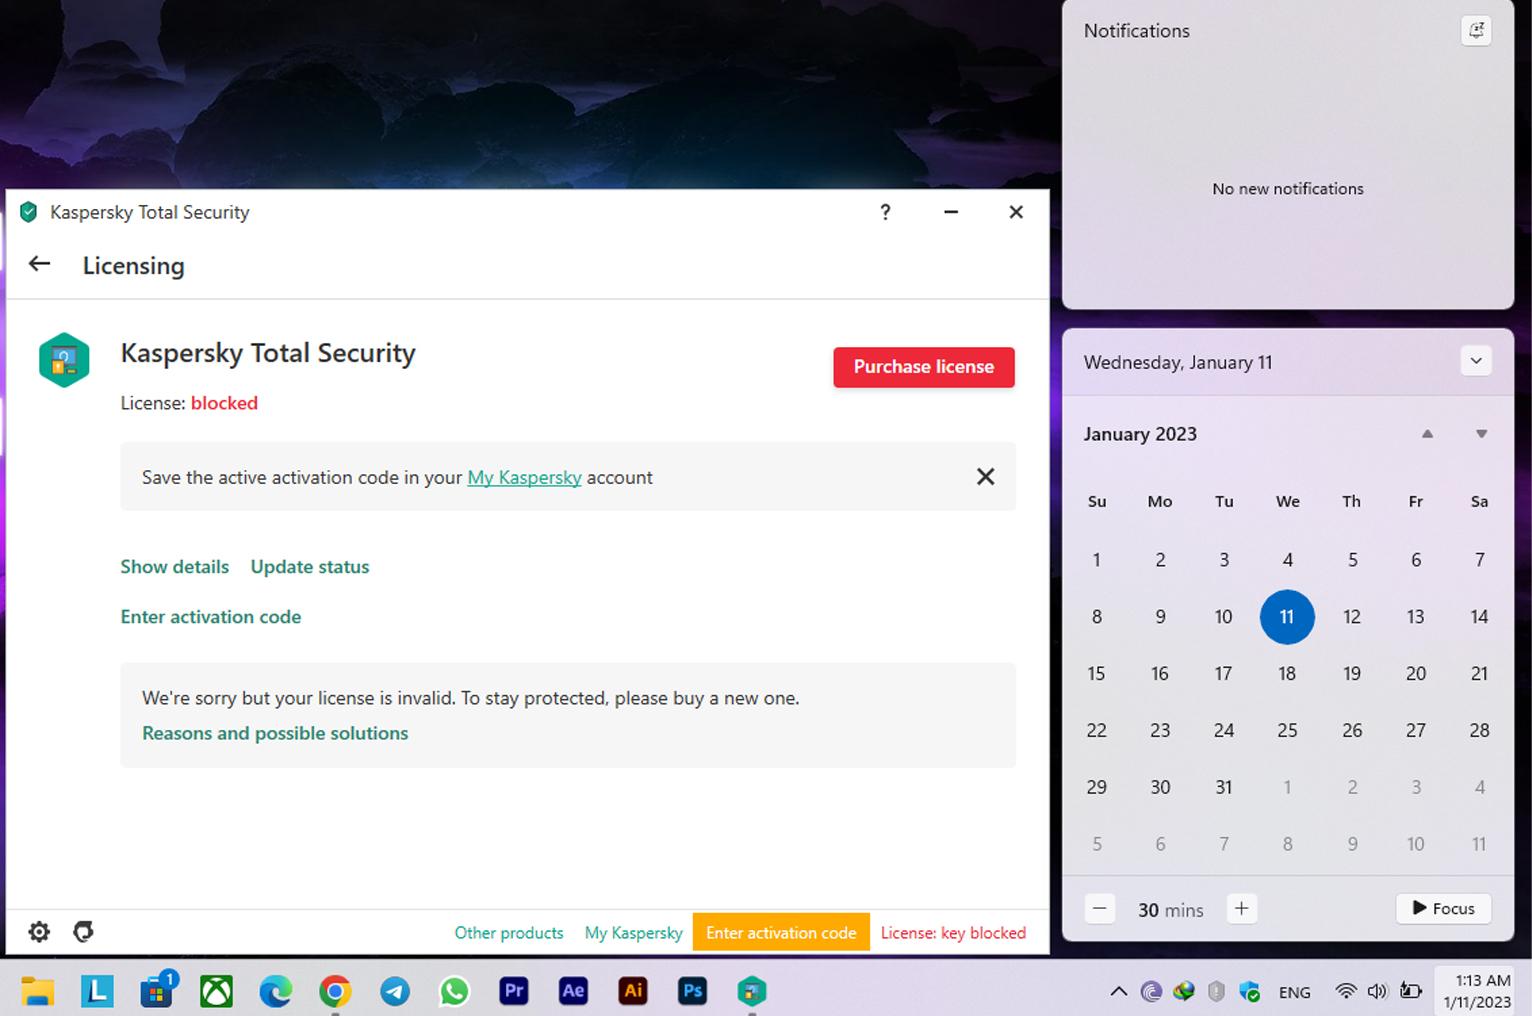Collapse the calendar with chevron button
The image size is (1532, 1016).
pyautogui.click(x=1476, y=361)
